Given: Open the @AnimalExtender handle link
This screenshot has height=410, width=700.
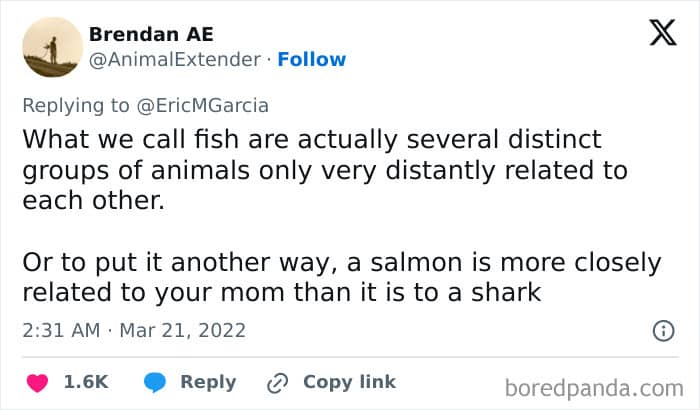Looking at the screenshot, I should [174, 59].
